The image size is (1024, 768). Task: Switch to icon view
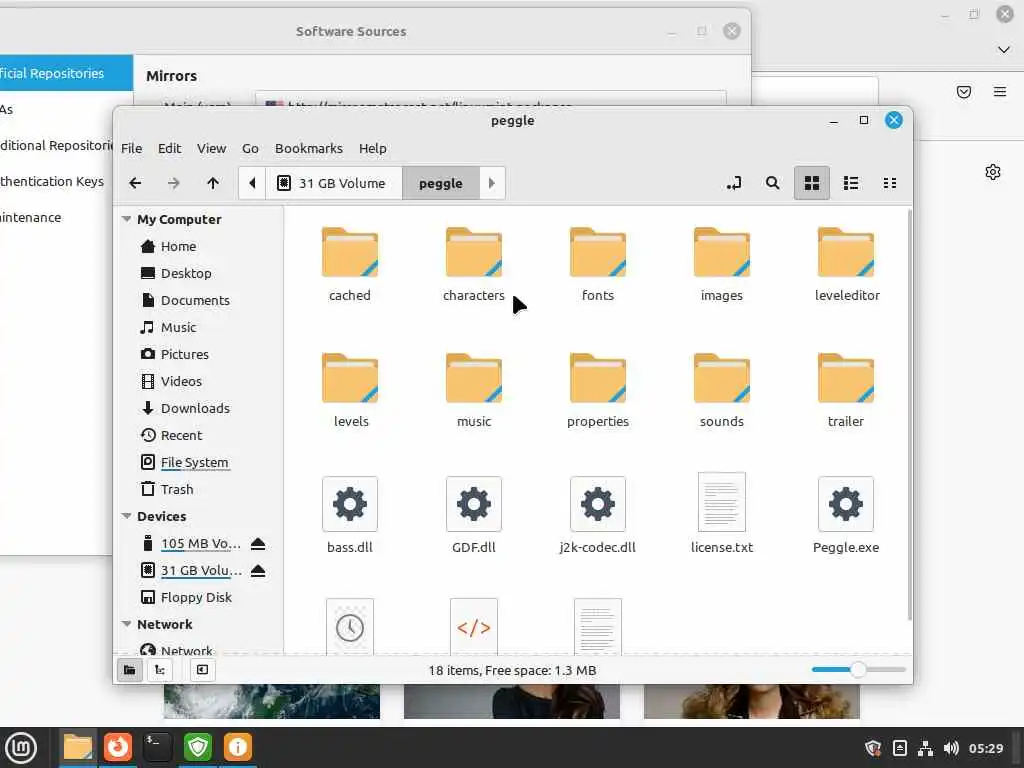(812, 184)
